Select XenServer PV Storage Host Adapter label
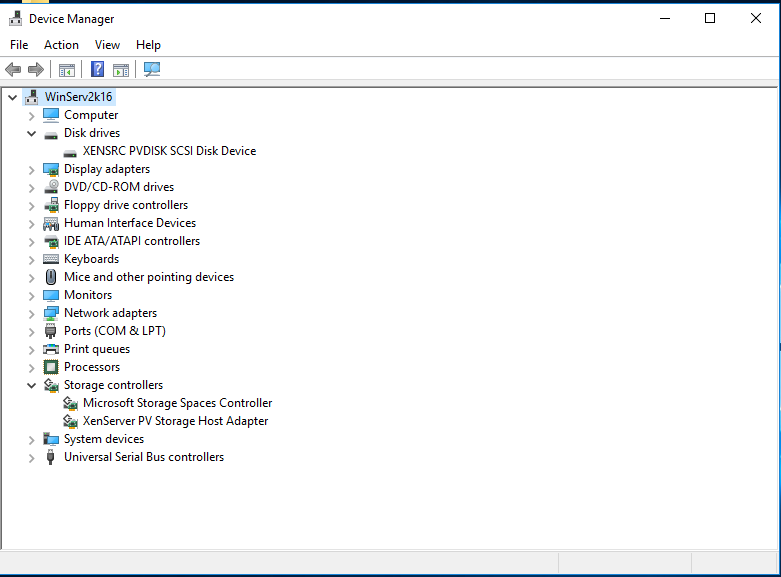781x577 pixels. [x=175, y=421]
